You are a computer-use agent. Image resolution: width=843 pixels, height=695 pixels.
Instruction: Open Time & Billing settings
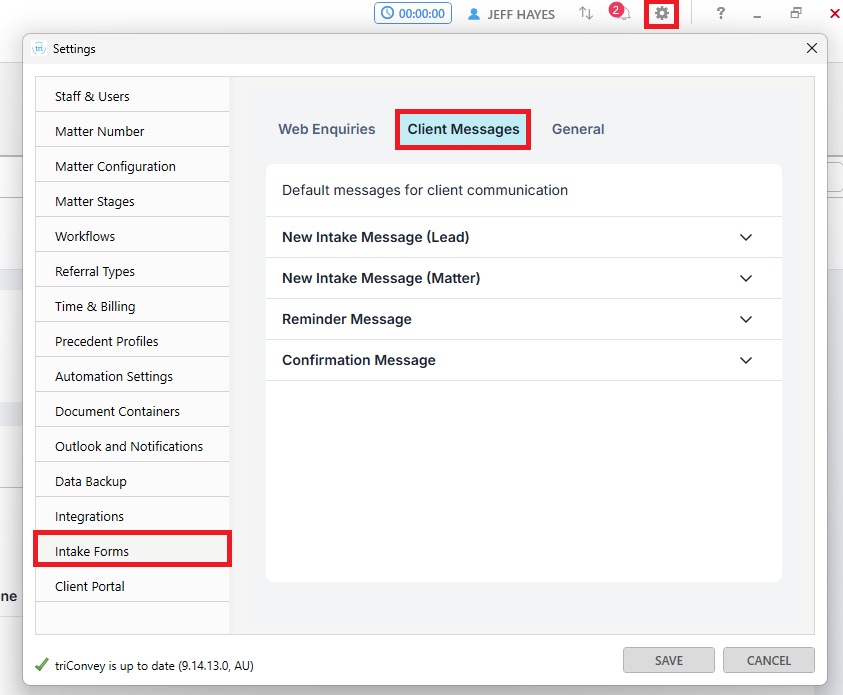[132, 306]
